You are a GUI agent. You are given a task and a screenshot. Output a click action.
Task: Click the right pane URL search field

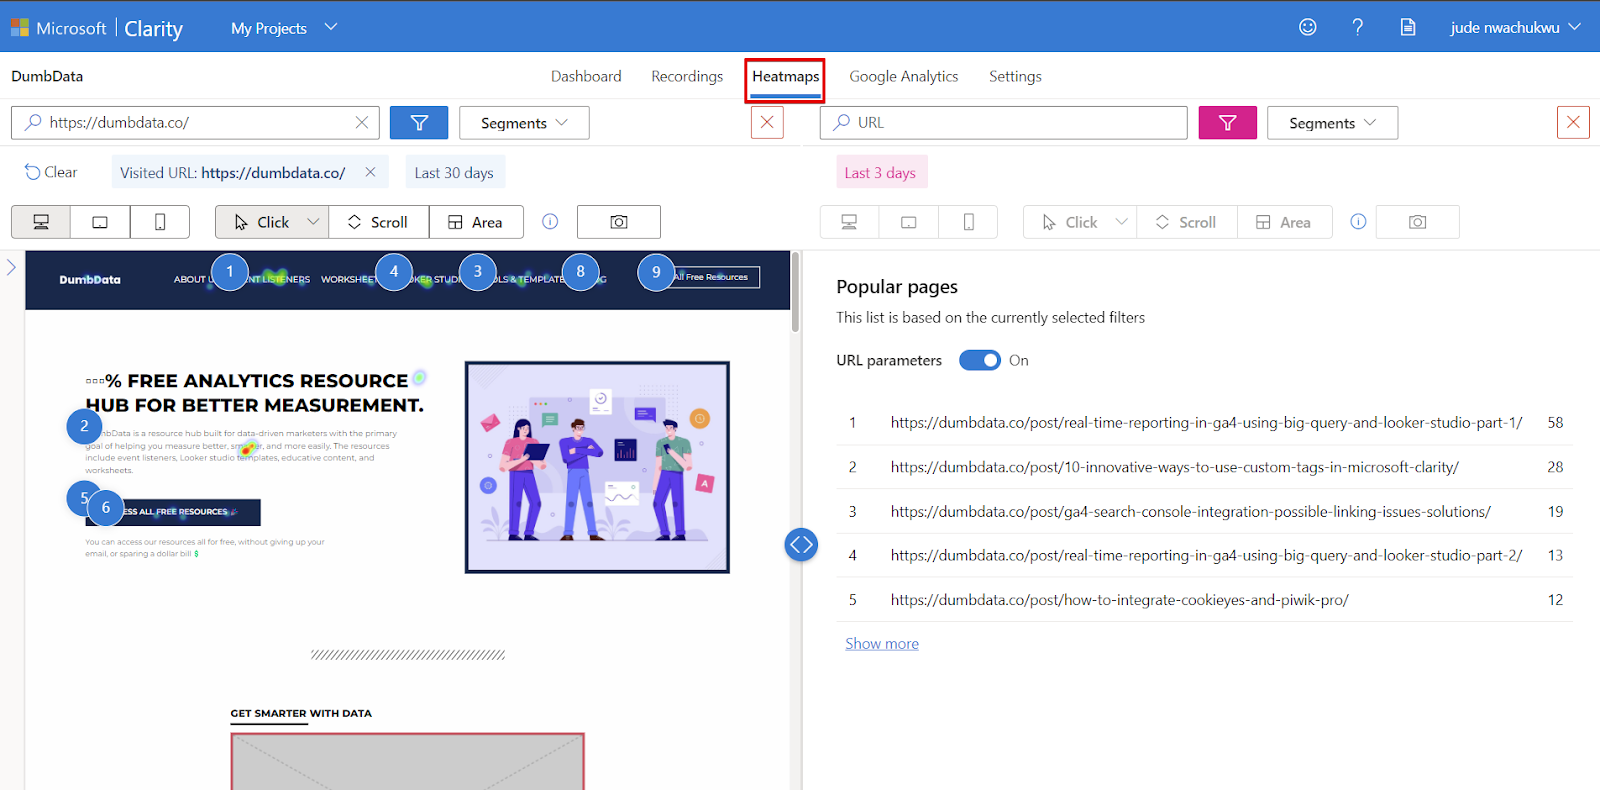1004,122
